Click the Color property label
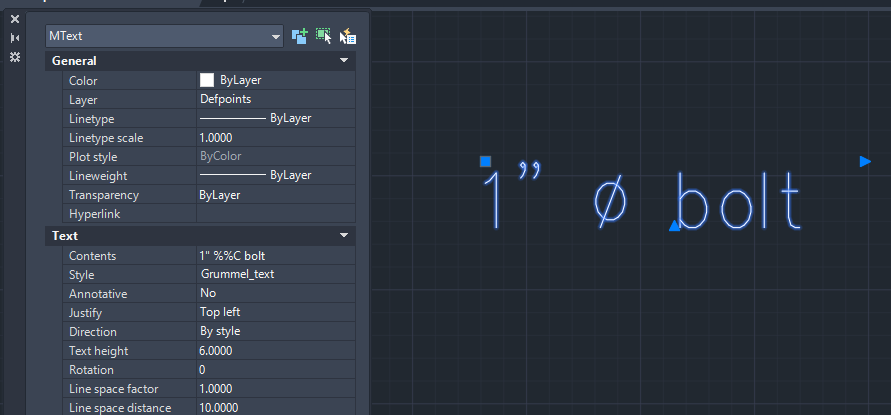The image size is (891, 415). (x=83, y=81)
